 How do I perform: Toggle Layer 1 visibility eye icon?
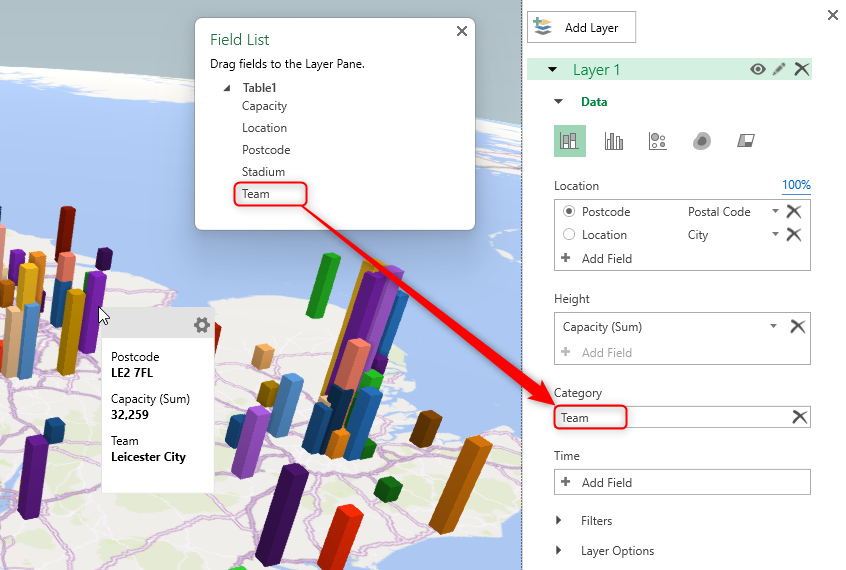coord(758,69)
